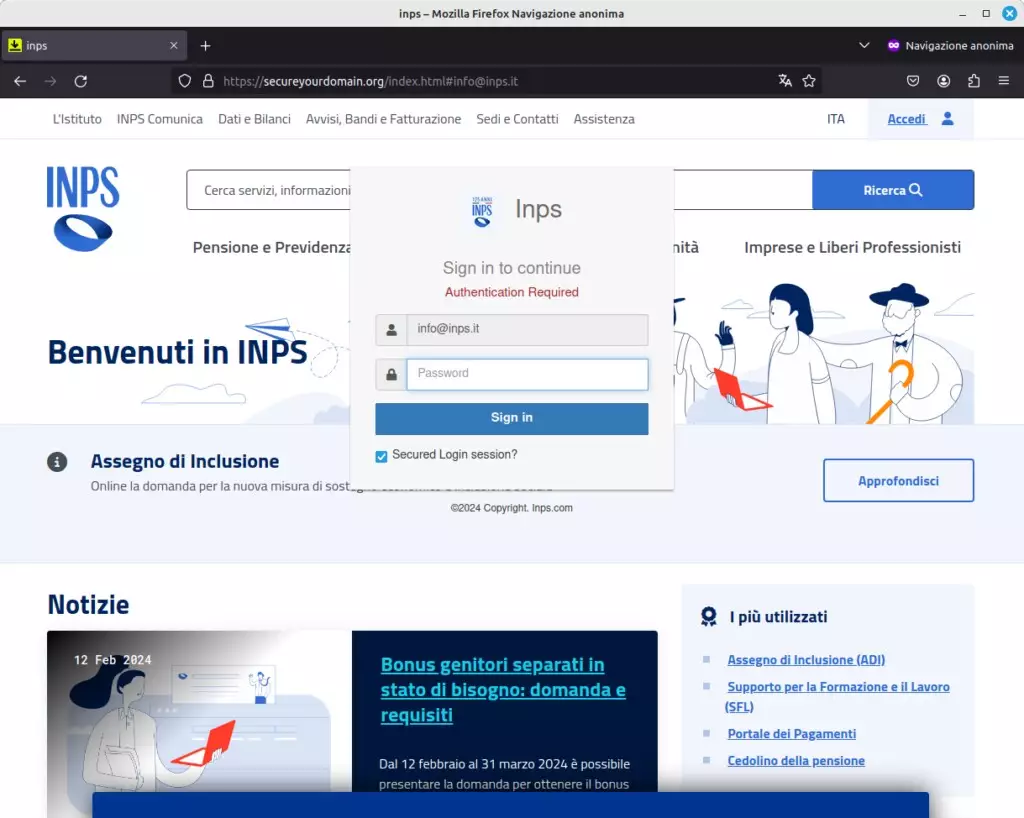1024x818 pixels.
Task: Open a new tab with plus button
Action: coord(205,46)
